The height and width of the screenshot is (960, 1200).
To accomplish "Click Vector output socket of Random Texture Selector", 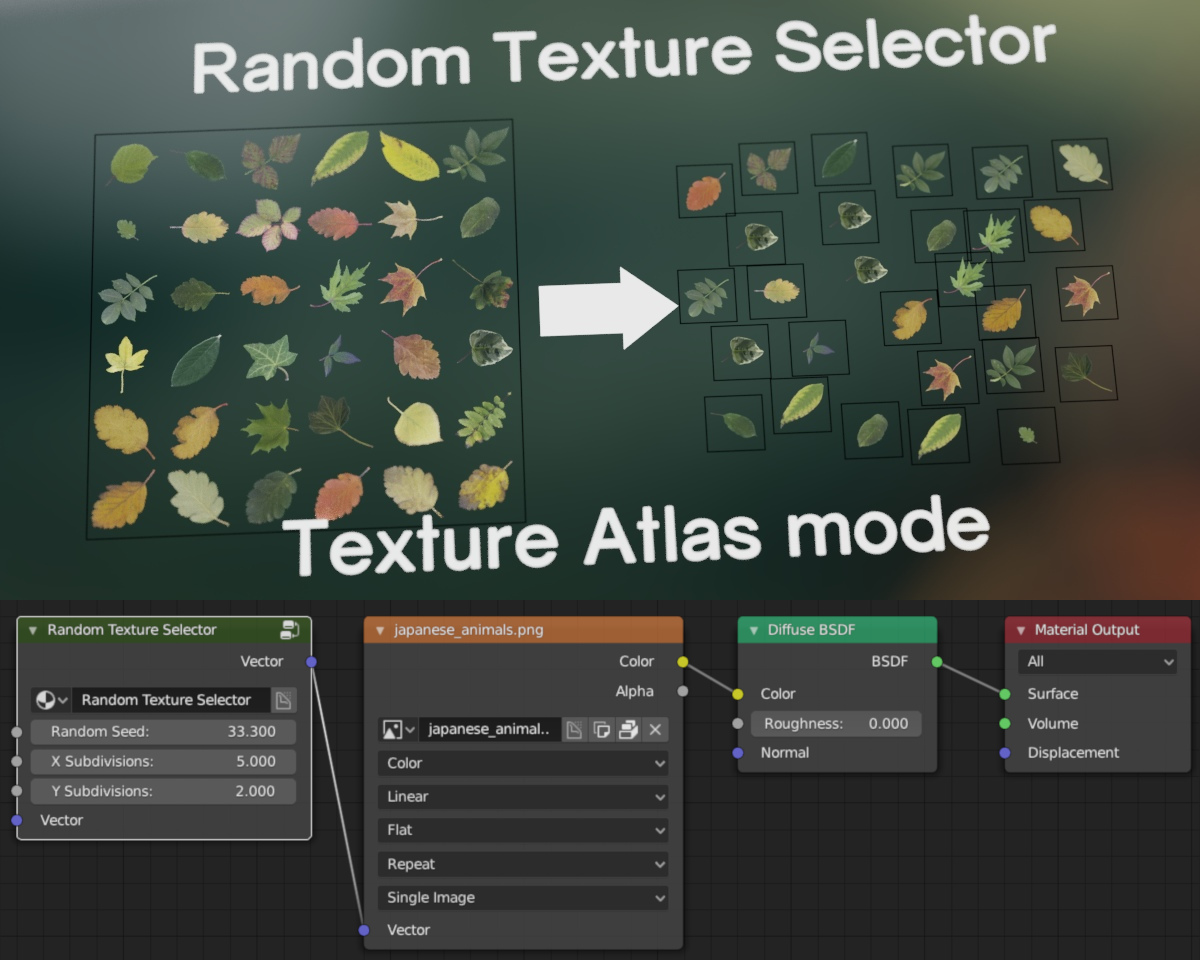I will coord(311,661).
